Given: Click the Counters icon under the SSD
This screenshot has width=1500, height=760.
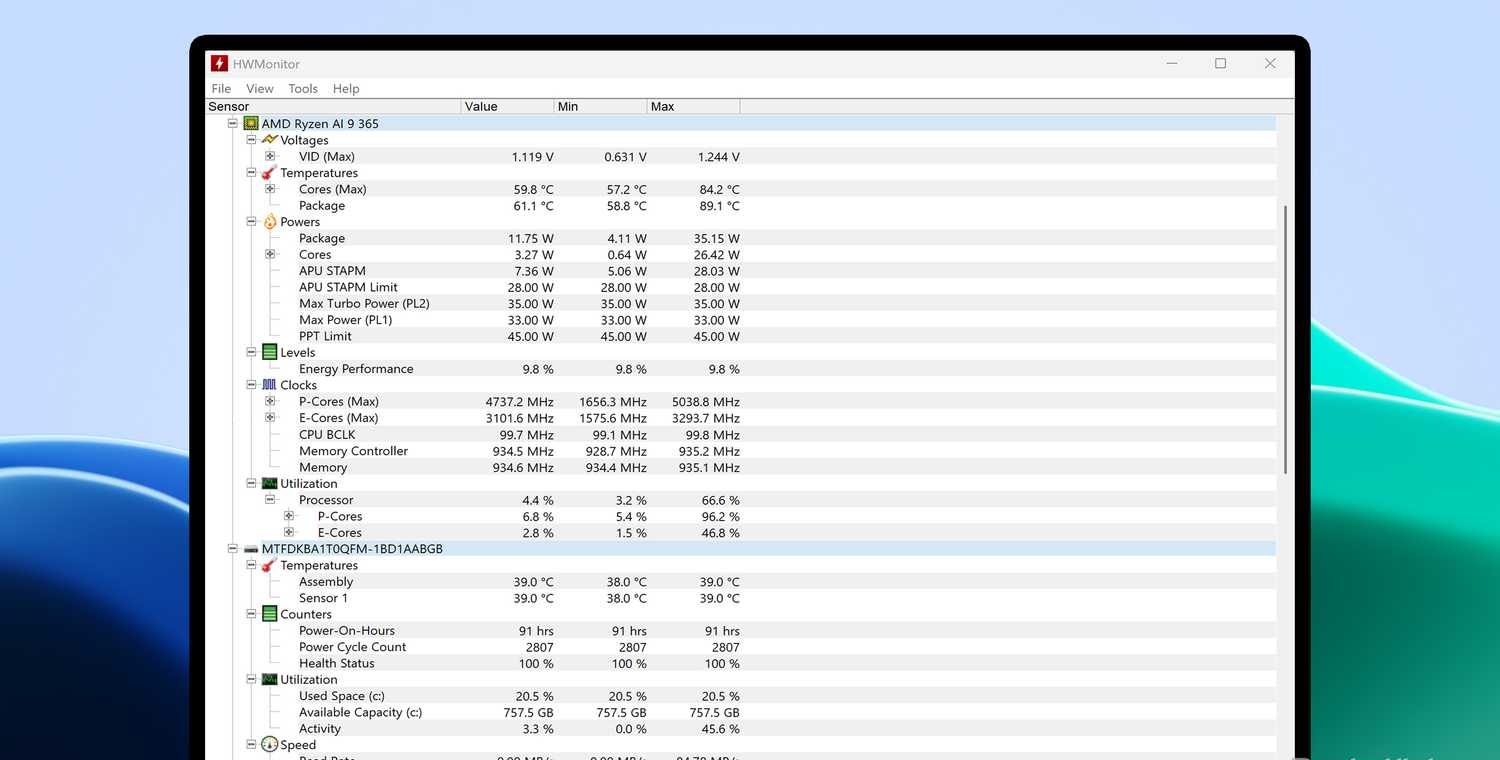Looking at the screenshot, I should (269, 614).
